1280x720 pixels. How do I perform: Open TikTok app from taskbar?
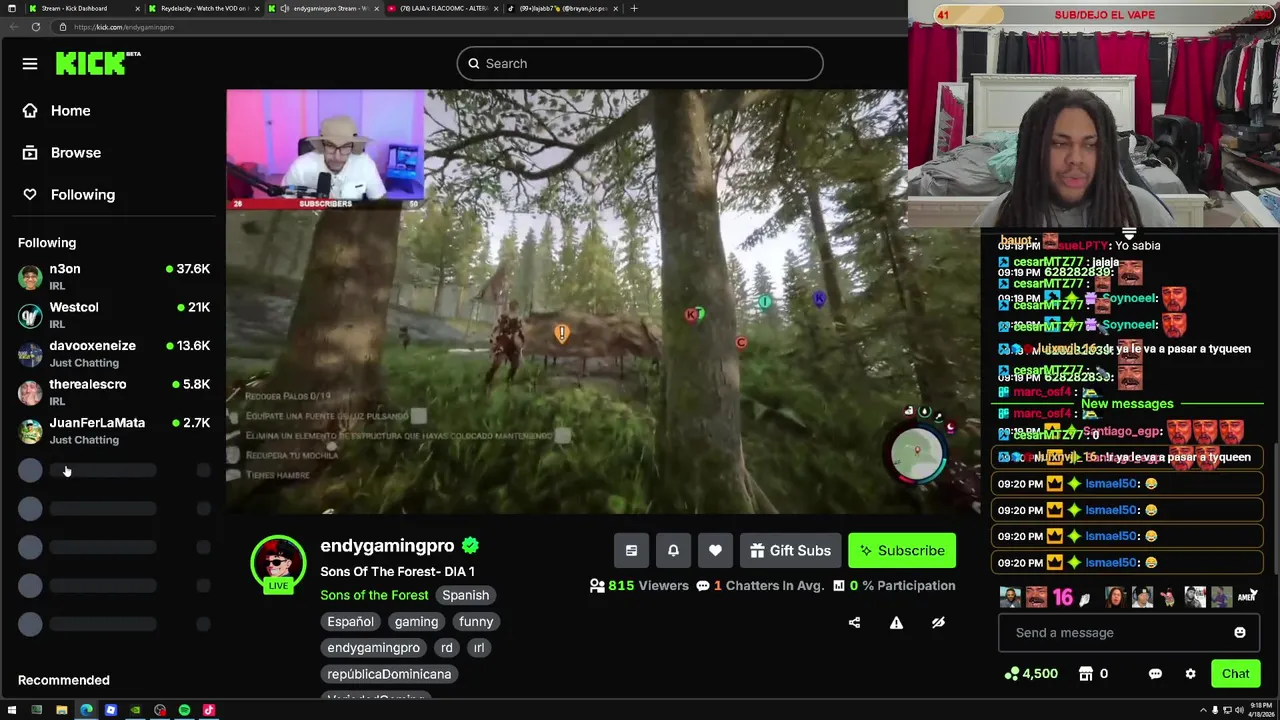coord(208,711)
